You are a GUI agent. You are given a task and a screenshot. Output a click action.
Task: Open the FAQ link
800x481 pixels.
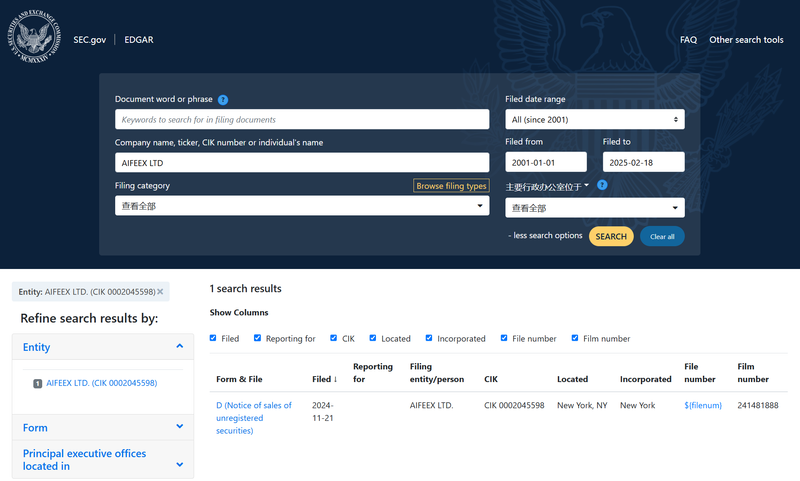coord(688,40)
